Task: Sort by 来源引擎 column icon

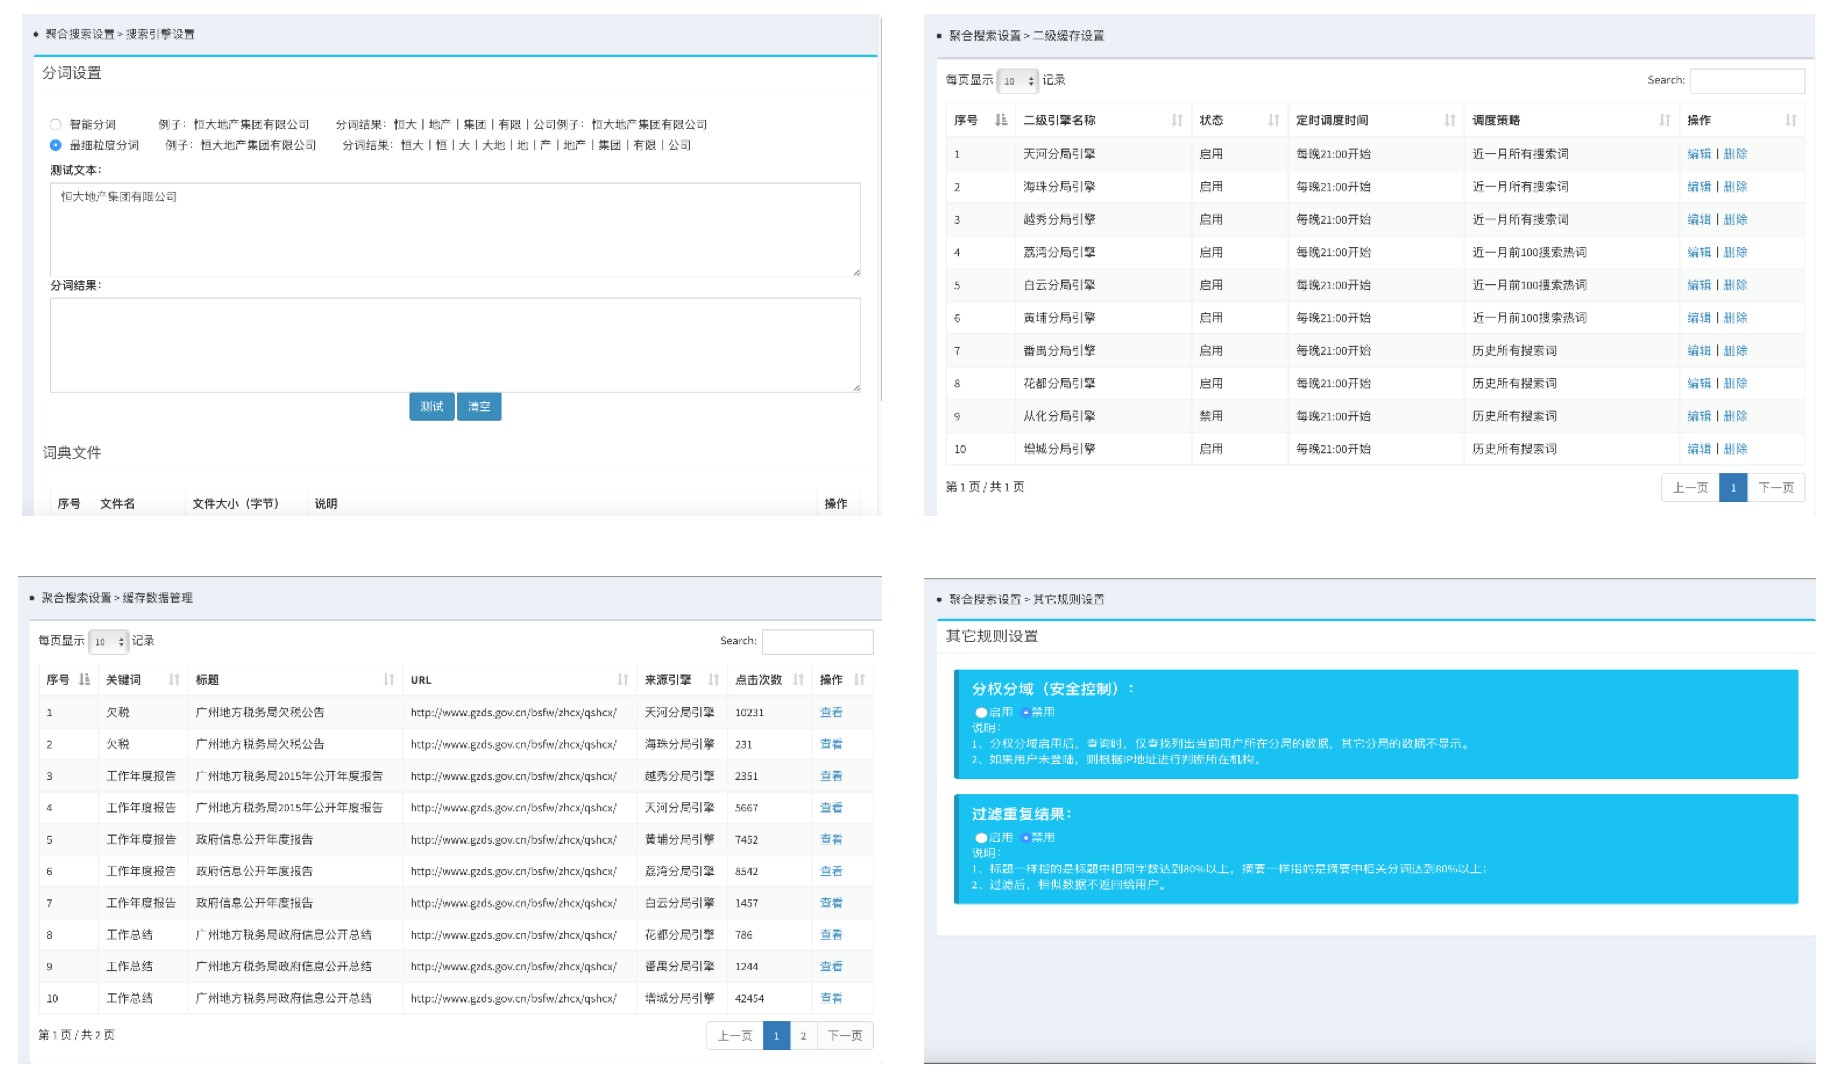Action: tap(713, 680)
